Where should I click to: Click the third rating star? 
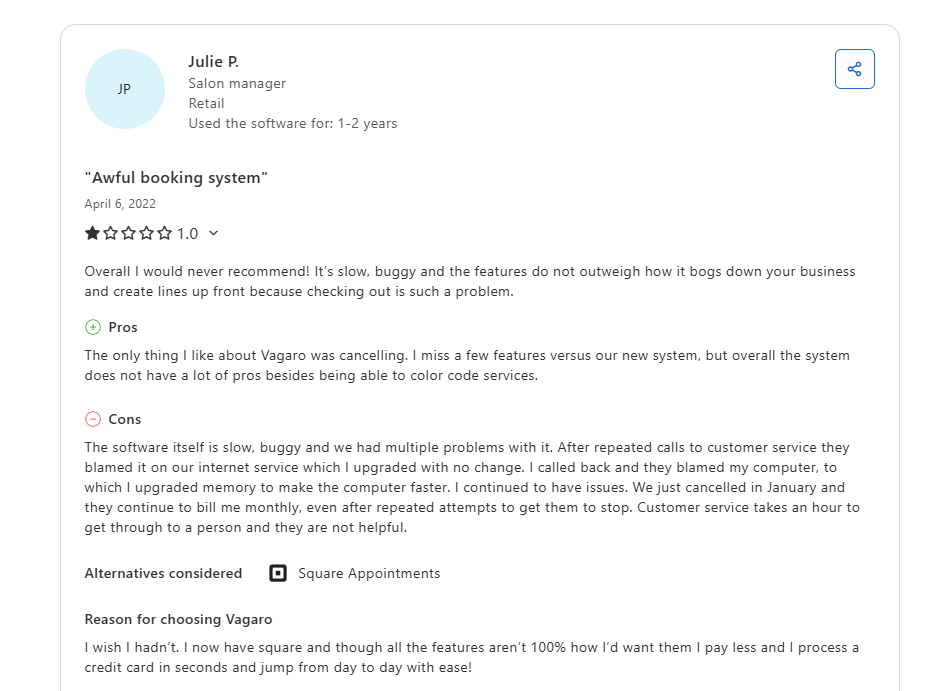tap(129, 233)
